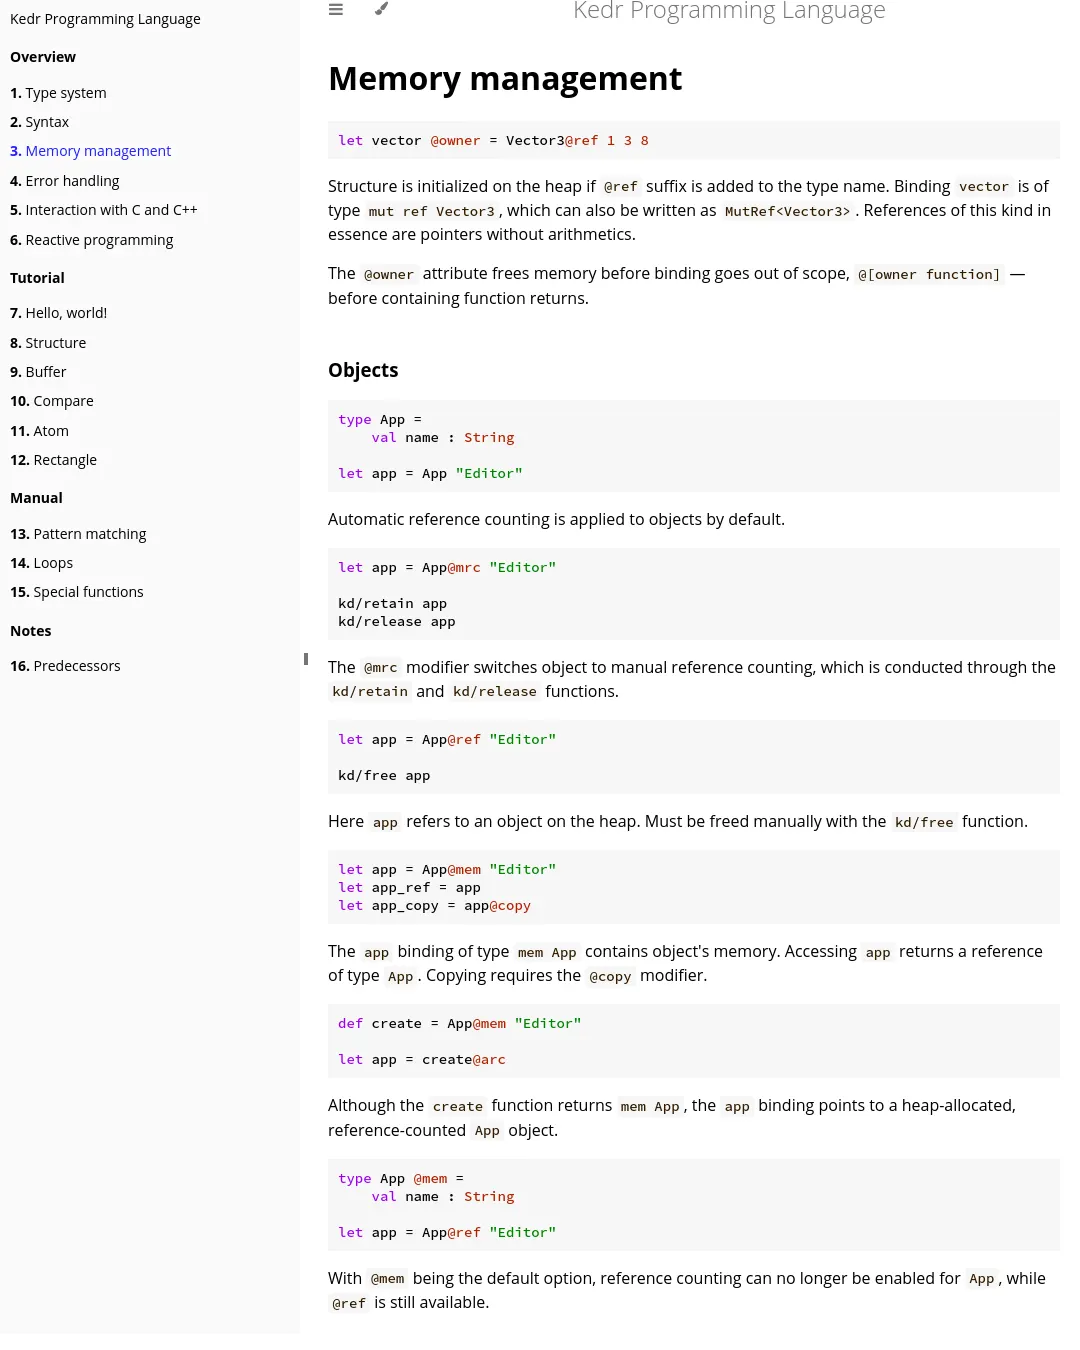Click code line let app = create@arc
Image resolution: width=1080 pixels, height=1350 pixels.
point(422,1060)
